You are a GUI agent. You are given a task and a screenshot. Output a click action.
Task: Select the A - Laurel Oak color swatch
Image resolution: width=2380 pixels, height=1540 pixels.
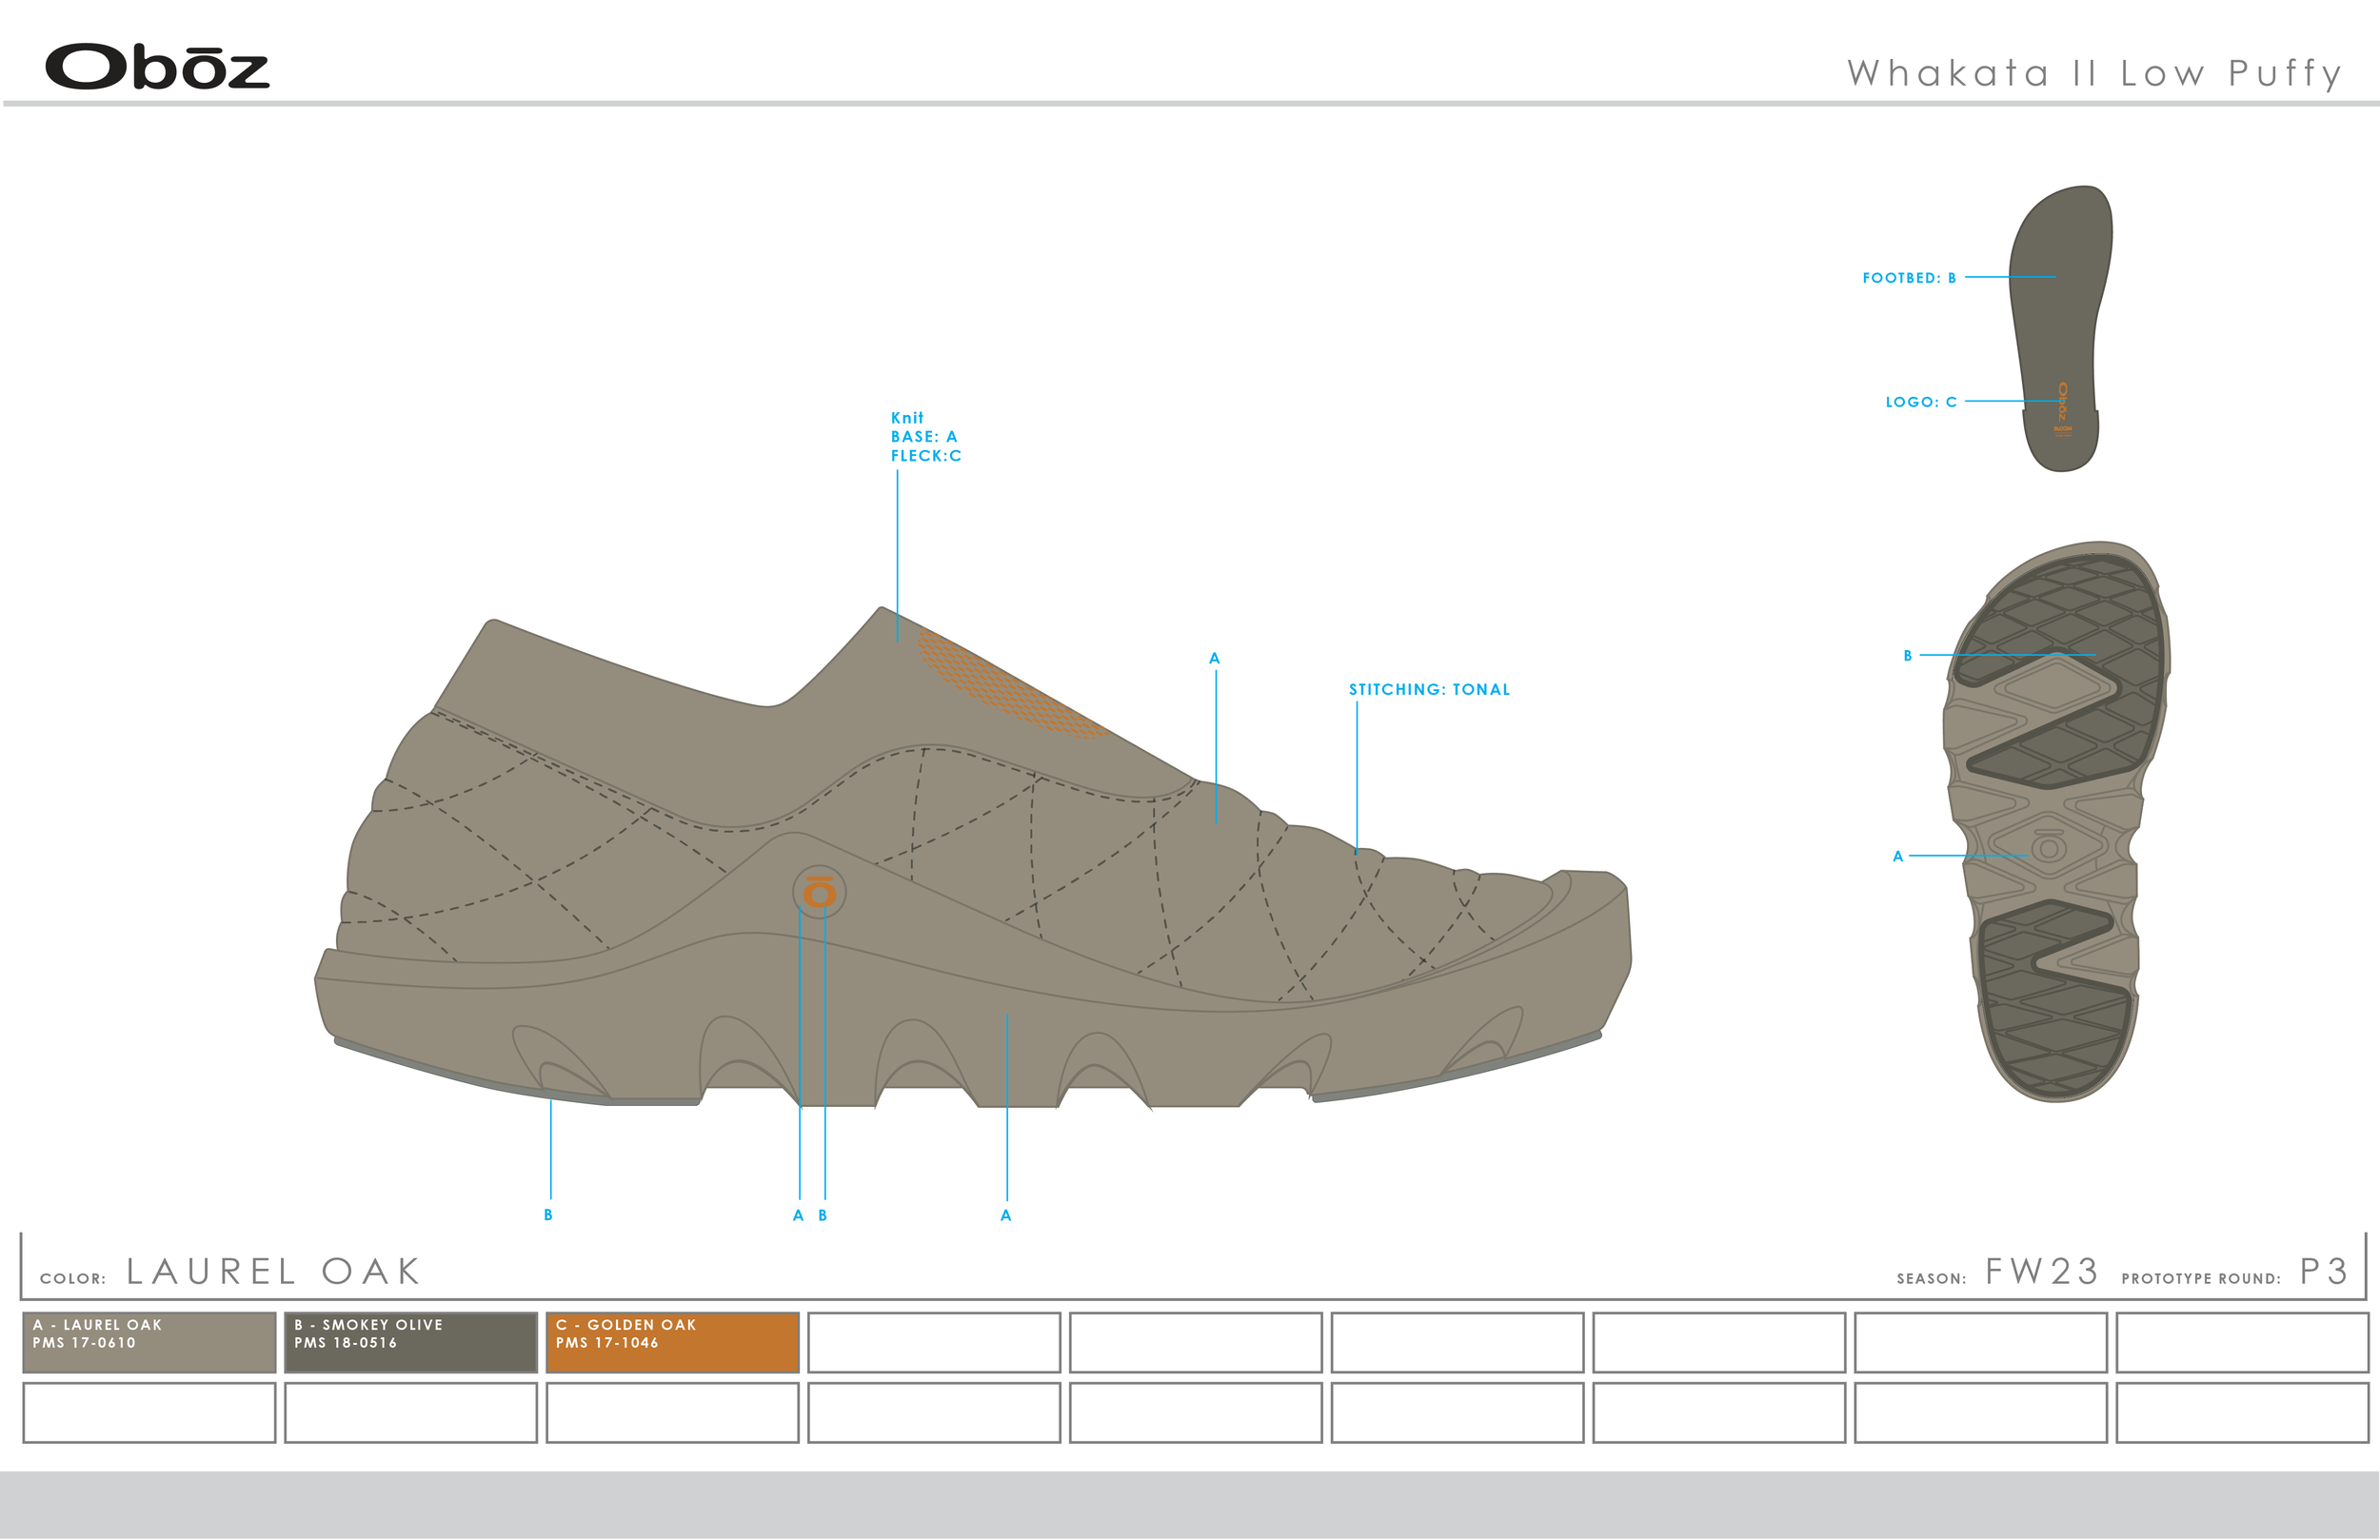click(x=149, y=1342)
